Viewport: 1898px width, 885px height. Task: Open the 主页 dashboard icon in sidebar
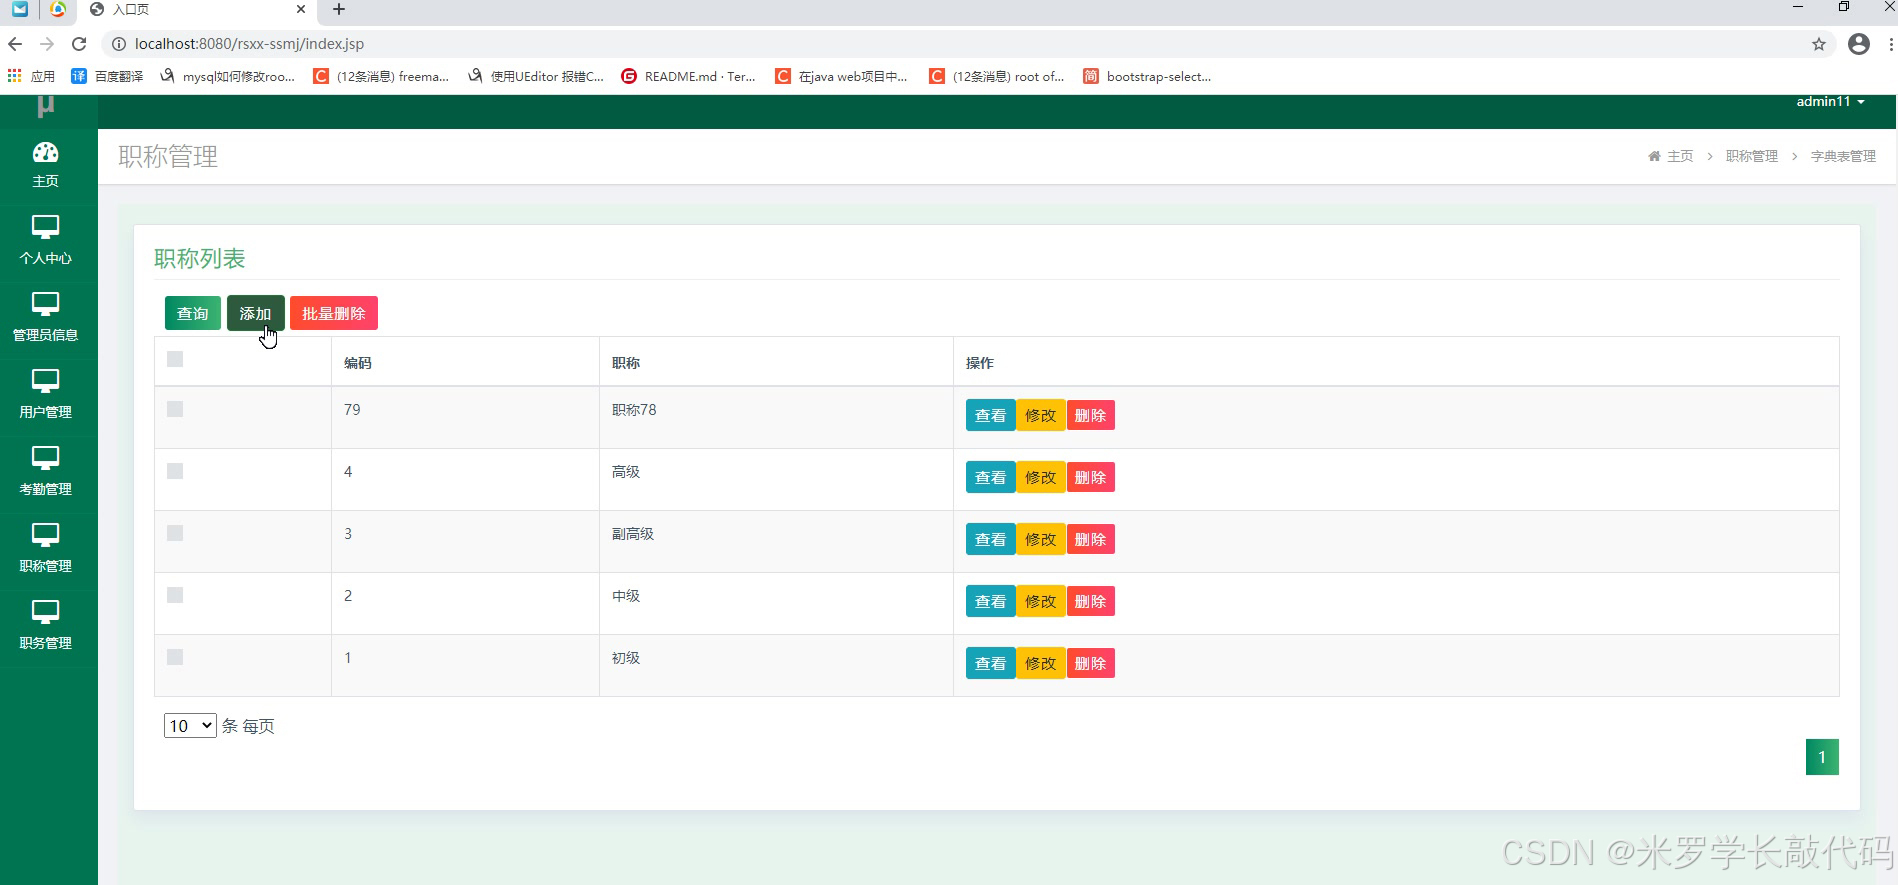45,152
